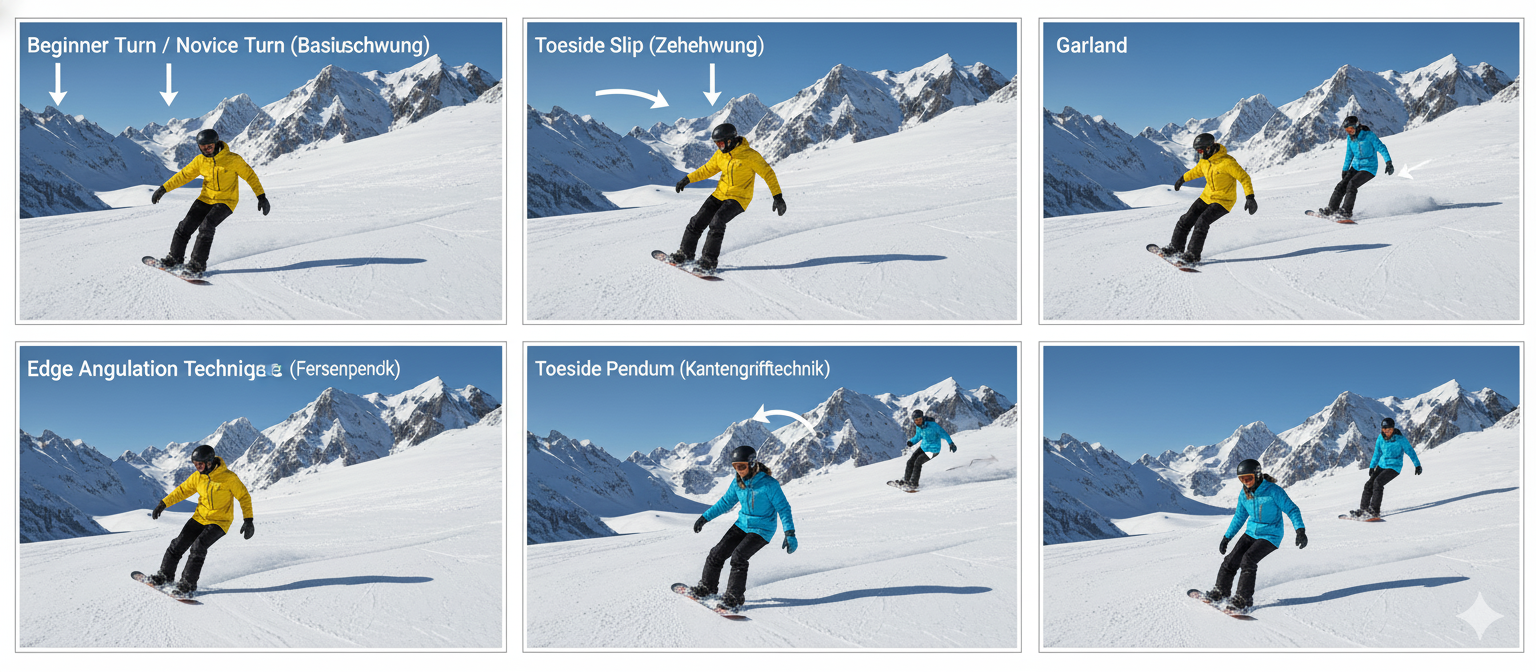The height and width of the screenshot is (672, 1536).
Task: Click the small white arrow in Garland panel
Action: 1413,168
